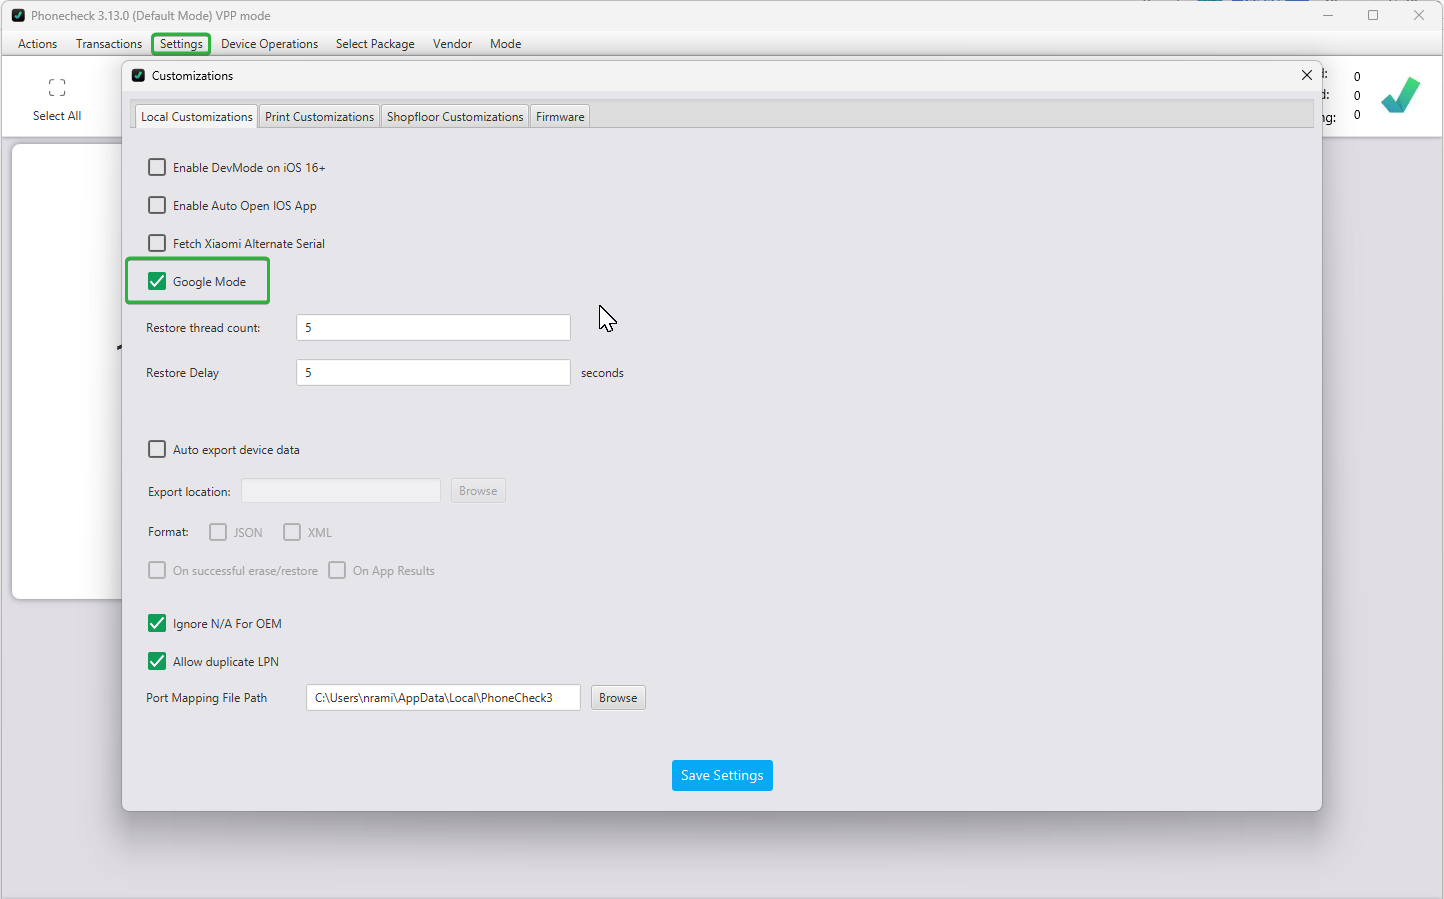This screenshot has height=899, width=1444.
Task: Enable DevMode on iOS 16+ checkbox
Action: pyautogui.click(x=157, y=167)
